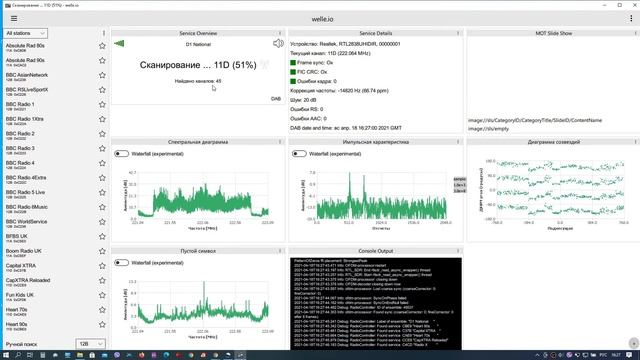Star the CapXTRA Reloaded station
The height and width of the screenshot is (360, 640).
(x=102, y=281)
